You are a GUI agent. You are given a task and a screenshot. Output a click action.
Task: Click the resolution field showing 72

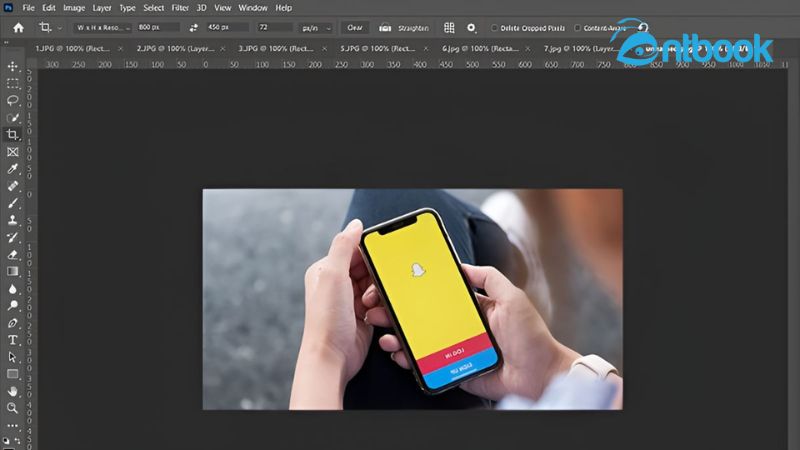coord(274,28)
